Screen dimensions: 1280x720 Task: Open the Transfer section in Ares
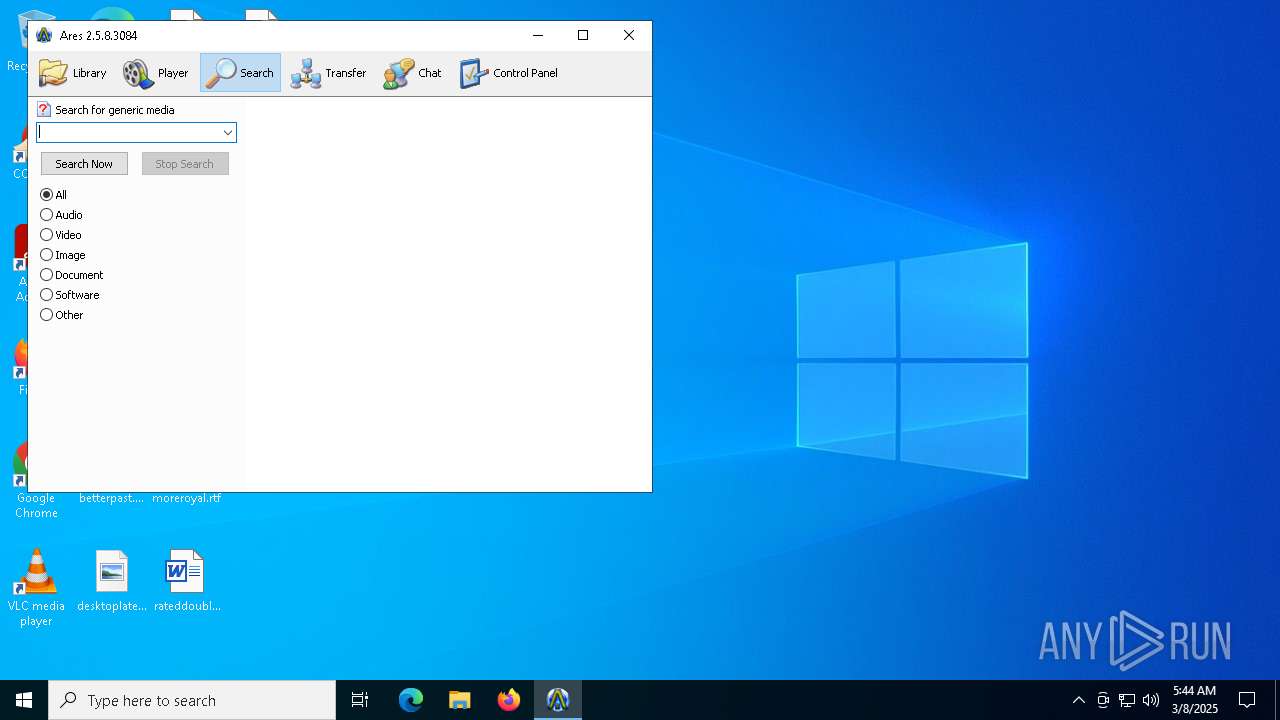328,73
